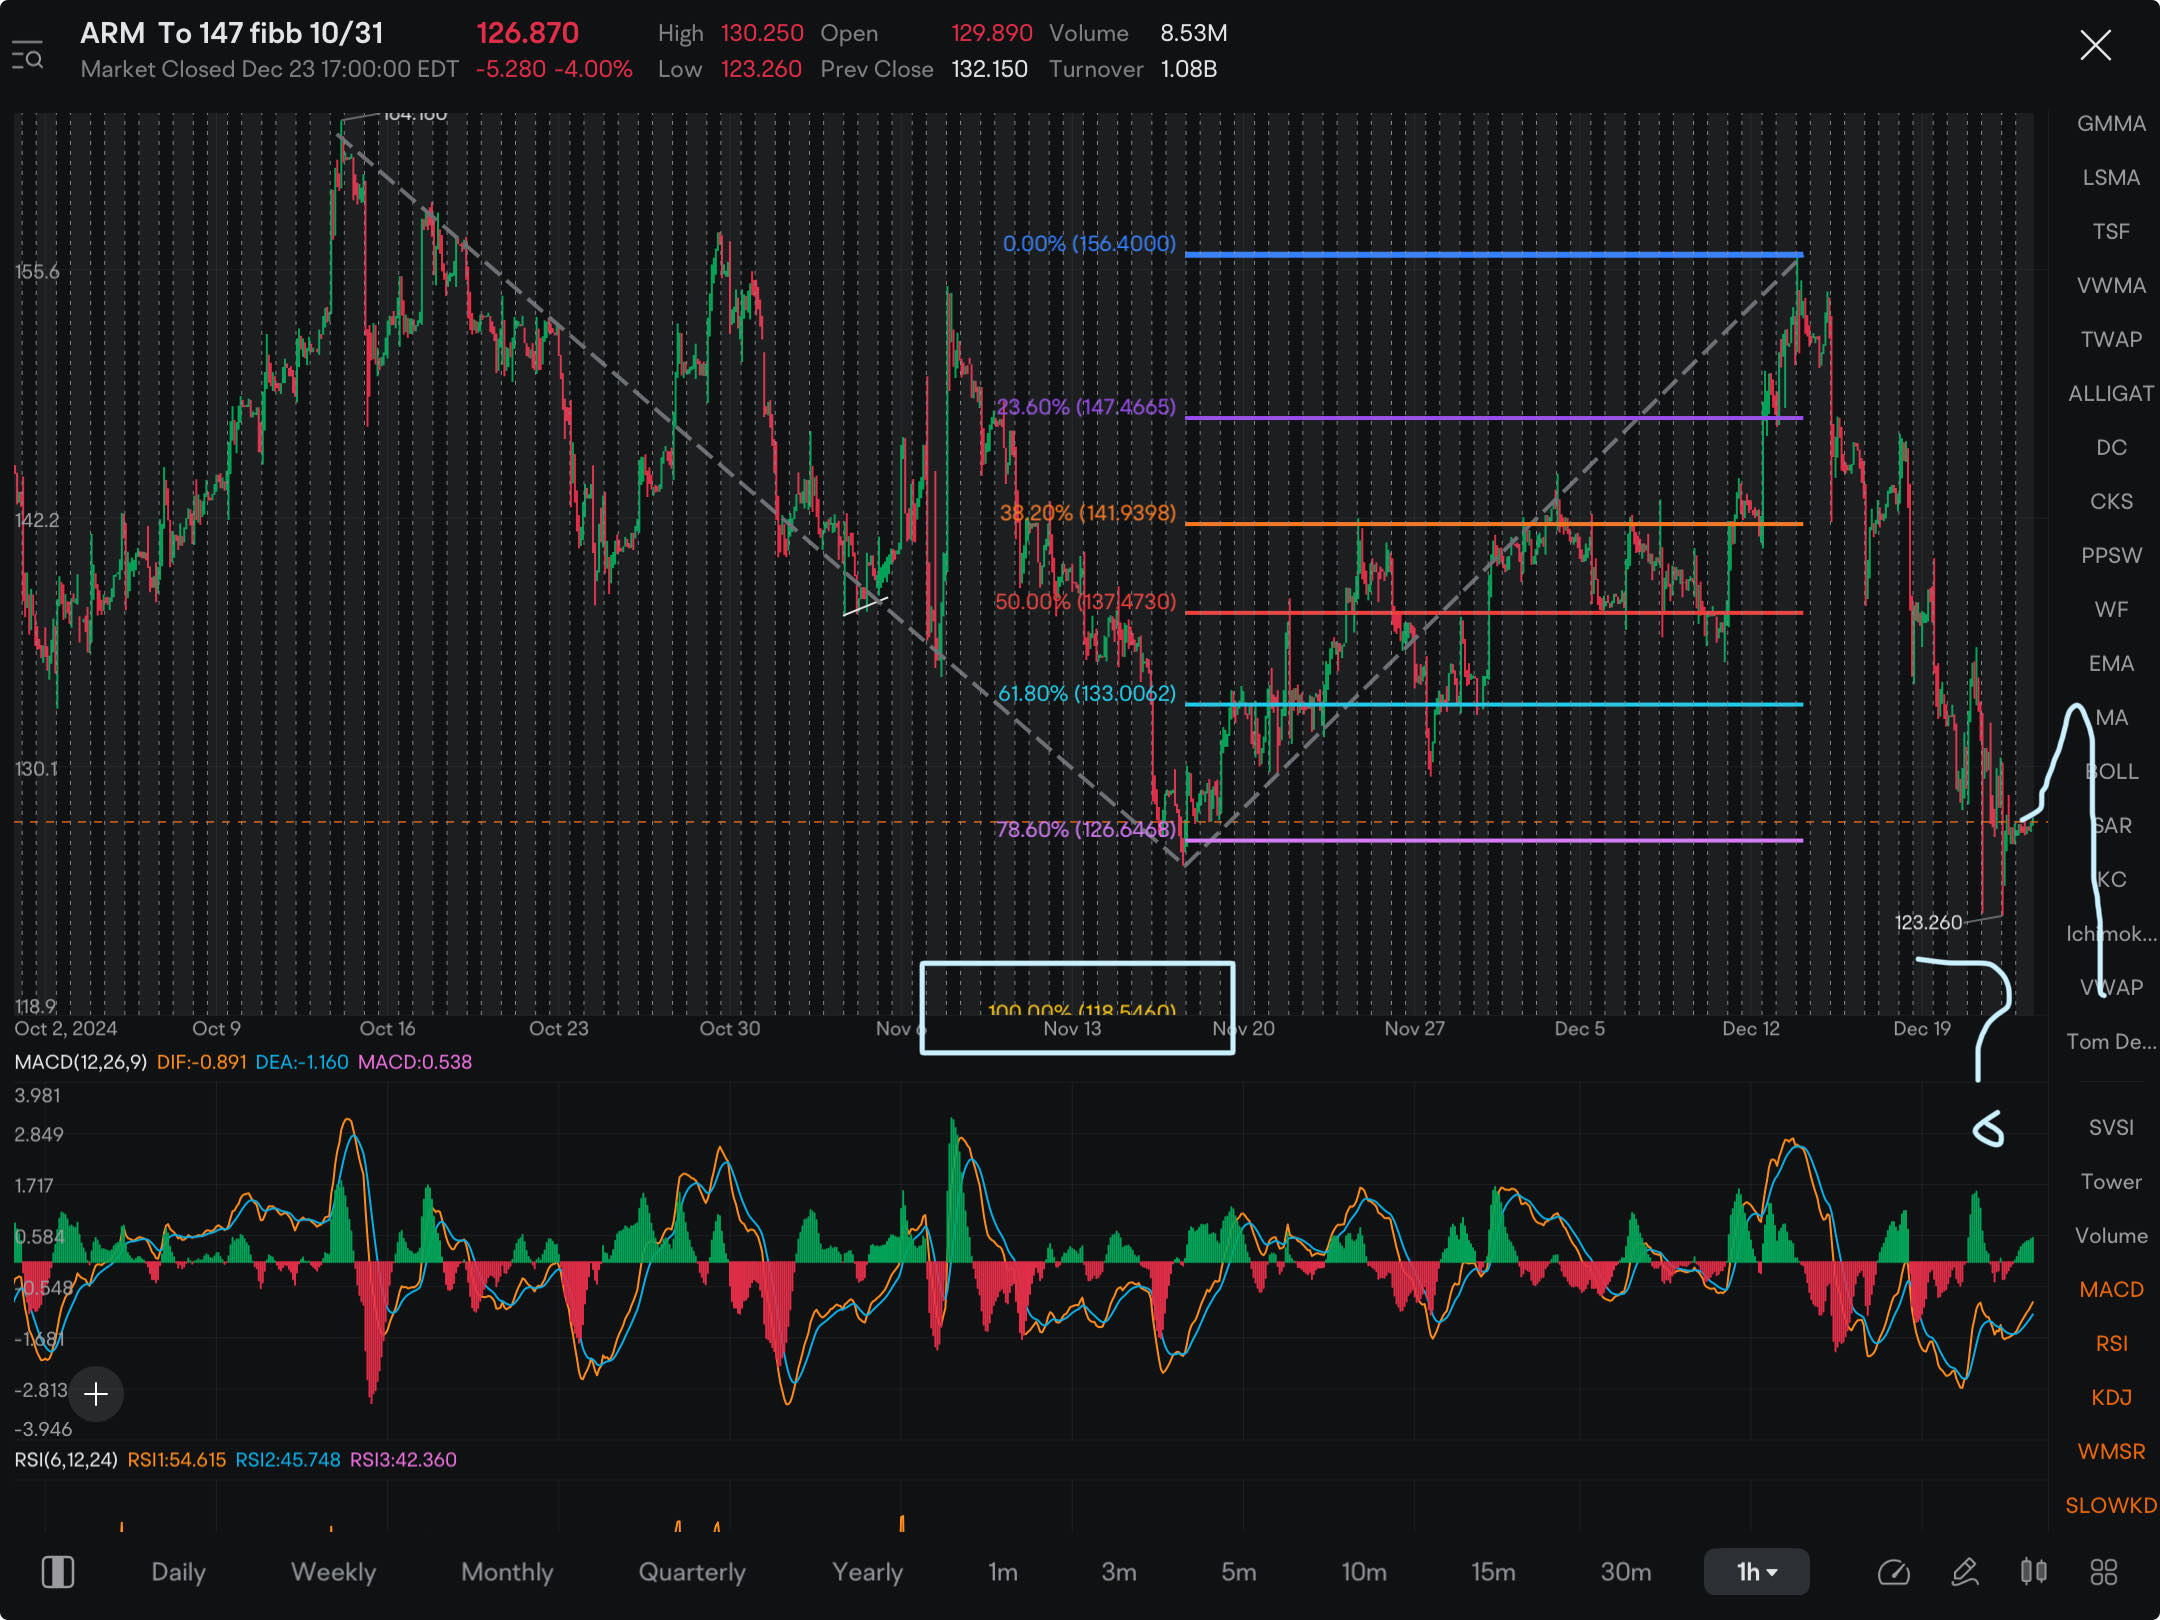Expand the 1h interval dropdown
Screen dimensions: 2160x1620
[x=1756, y=1572]
